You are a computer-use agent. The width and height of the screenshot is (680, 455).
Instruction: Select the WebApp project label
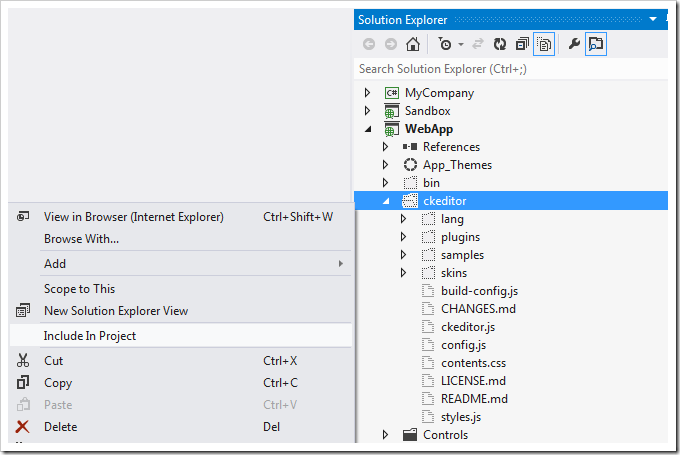pos(429,129)
